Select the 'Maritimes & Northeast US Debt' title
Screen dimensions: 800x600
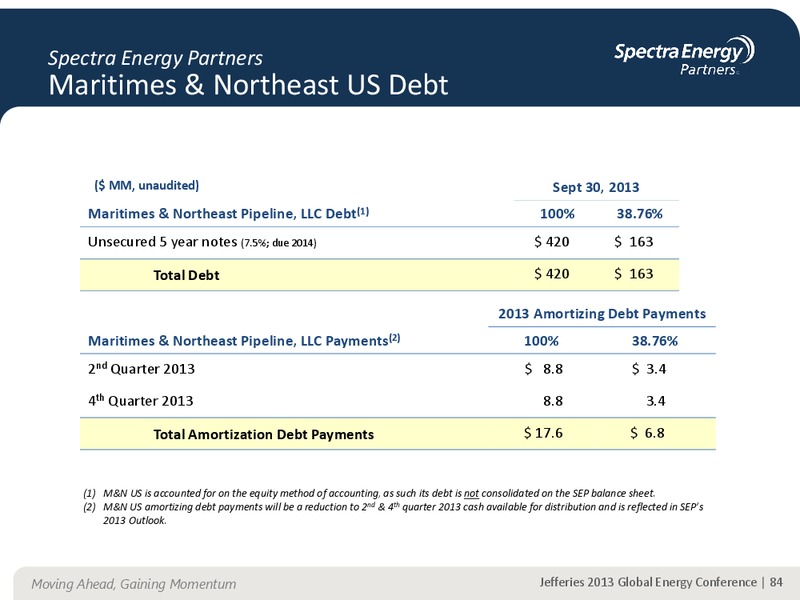coord(248,85)
